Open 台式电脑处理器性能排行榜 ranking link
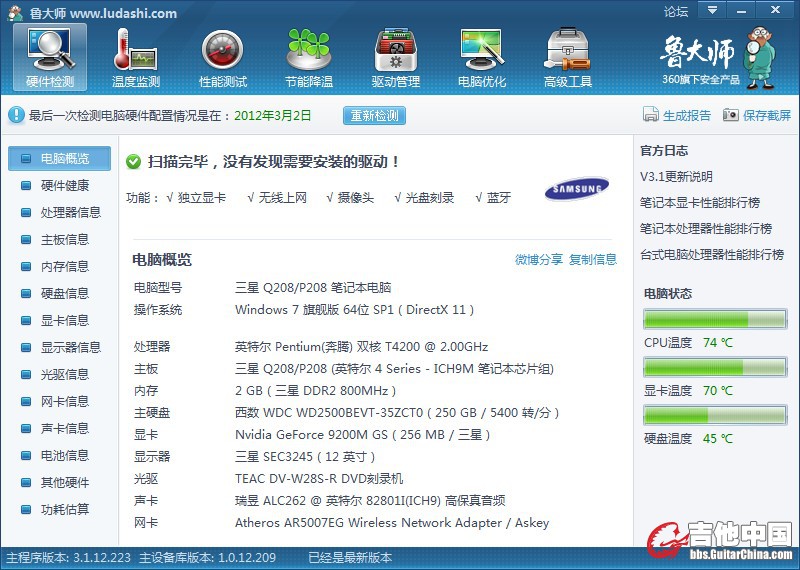This screenshot has height=570, width=800. pos(712,254)
